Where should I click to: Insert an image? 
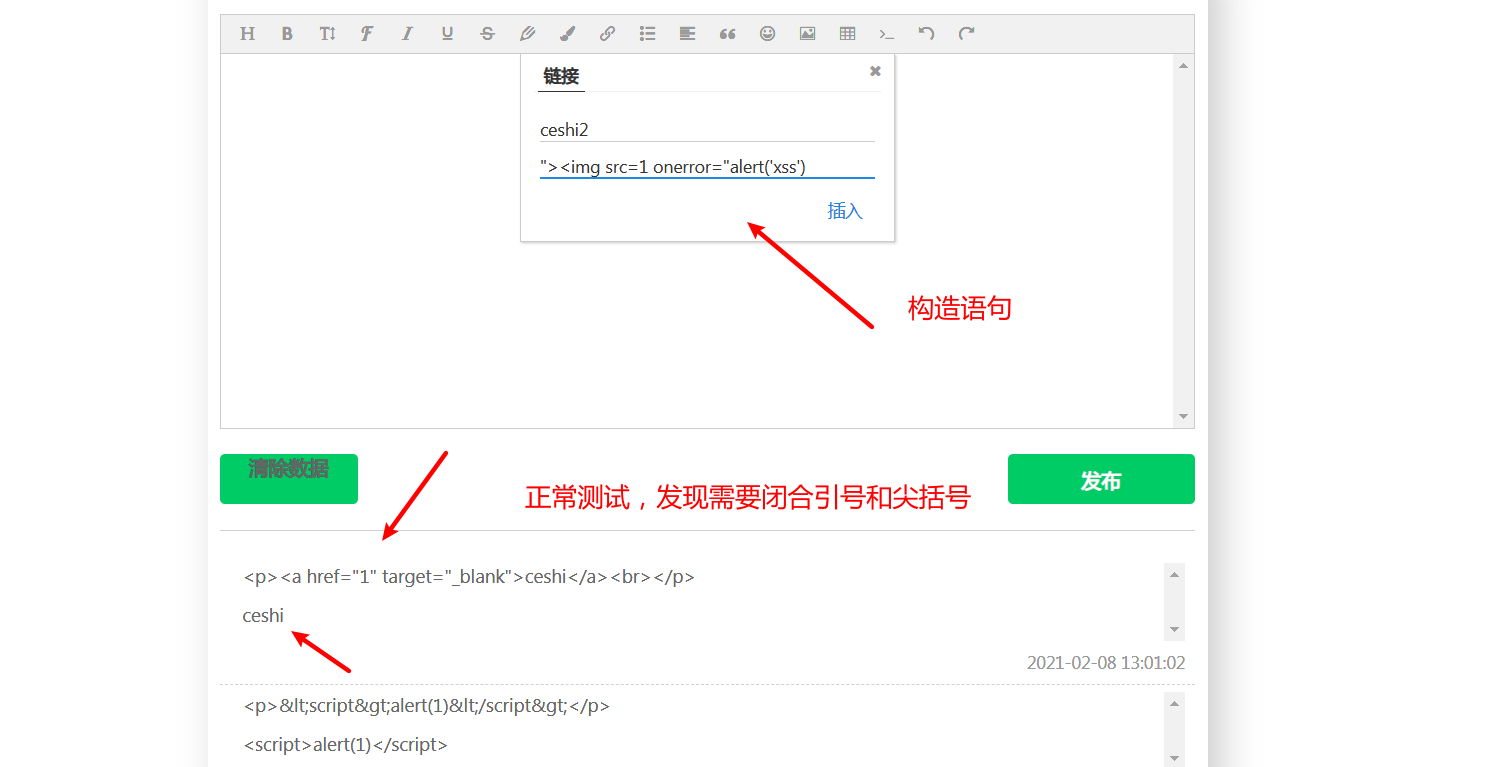[x=807, y=34]
